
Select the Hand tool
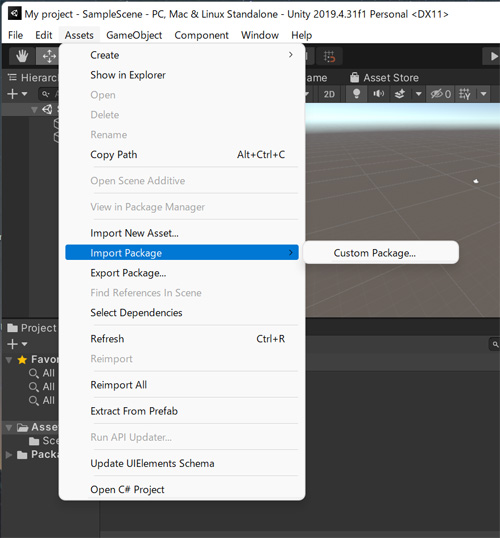pos(22,56)
